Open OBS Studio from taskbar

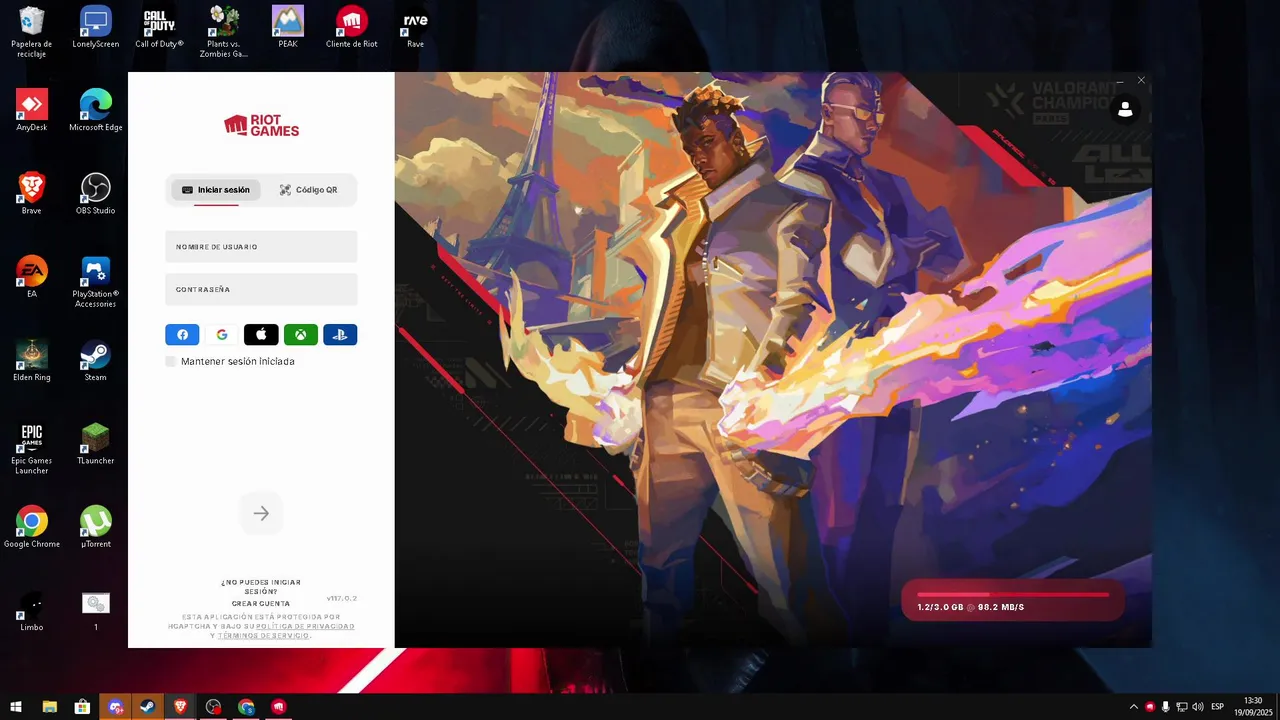(213, 706)
